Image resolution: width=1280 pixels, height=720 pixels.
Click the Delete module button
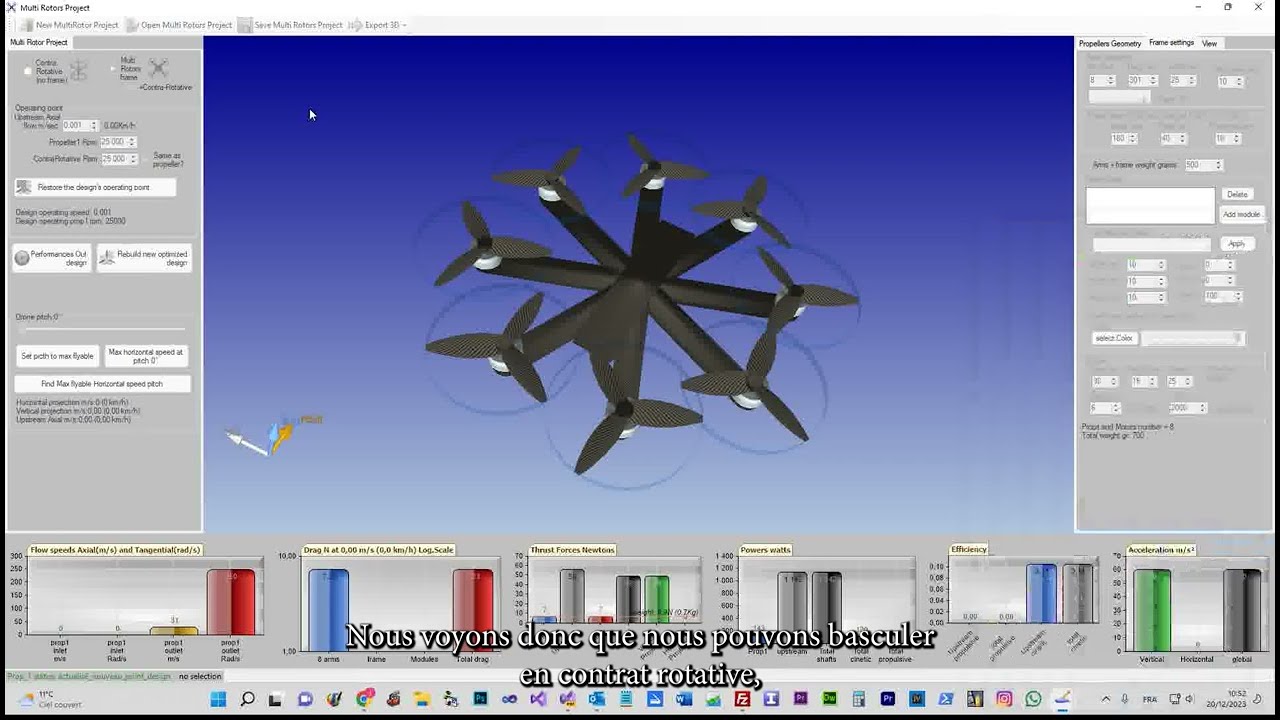(x=1237, y=194)
